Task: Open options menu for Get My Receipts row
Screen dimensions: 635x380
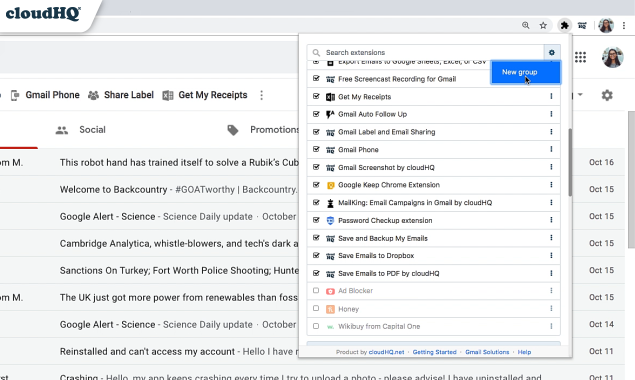Action: [551, 96]
